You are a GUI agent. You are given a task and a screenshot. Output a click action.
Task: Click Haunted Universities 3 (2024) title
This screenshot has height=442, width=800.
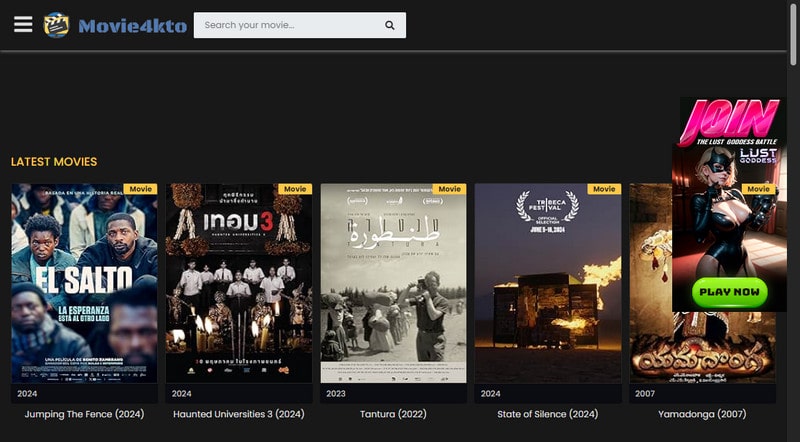coord(239,414)
